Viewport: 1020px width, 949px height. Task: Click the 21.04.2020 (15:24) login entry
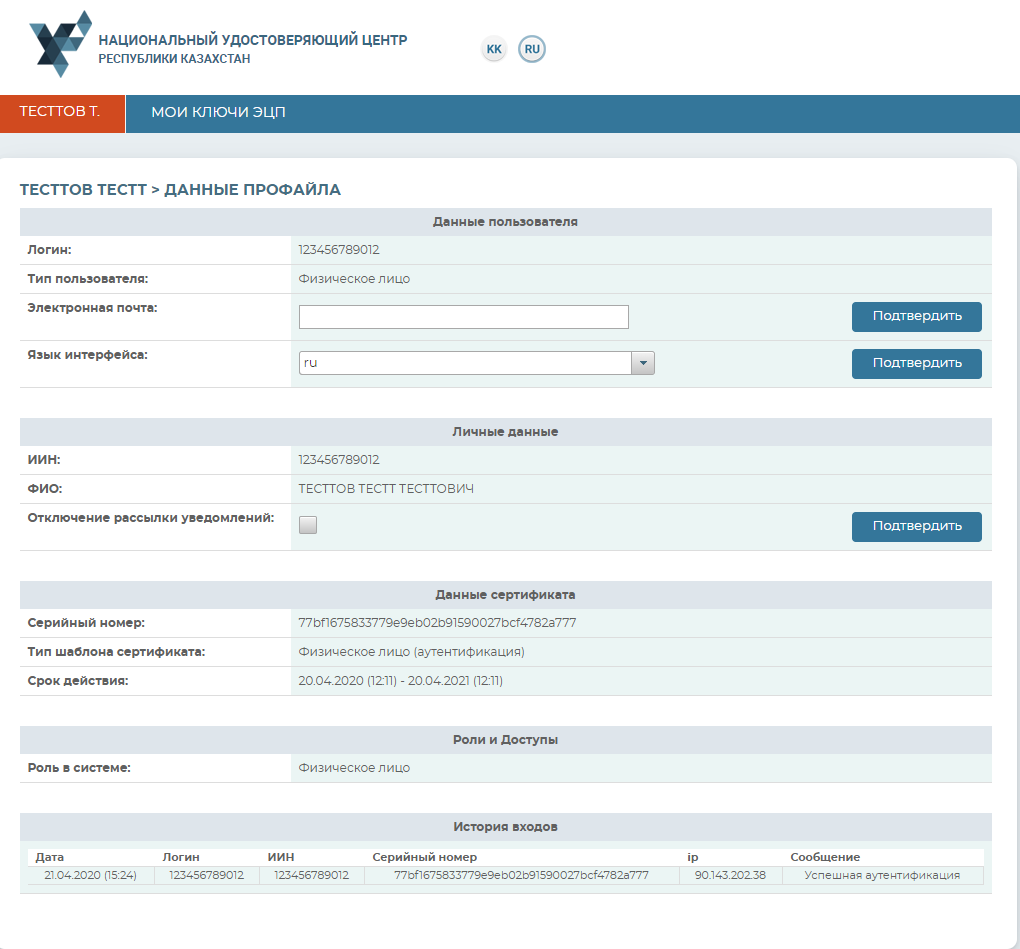click(x=90, y=875)
